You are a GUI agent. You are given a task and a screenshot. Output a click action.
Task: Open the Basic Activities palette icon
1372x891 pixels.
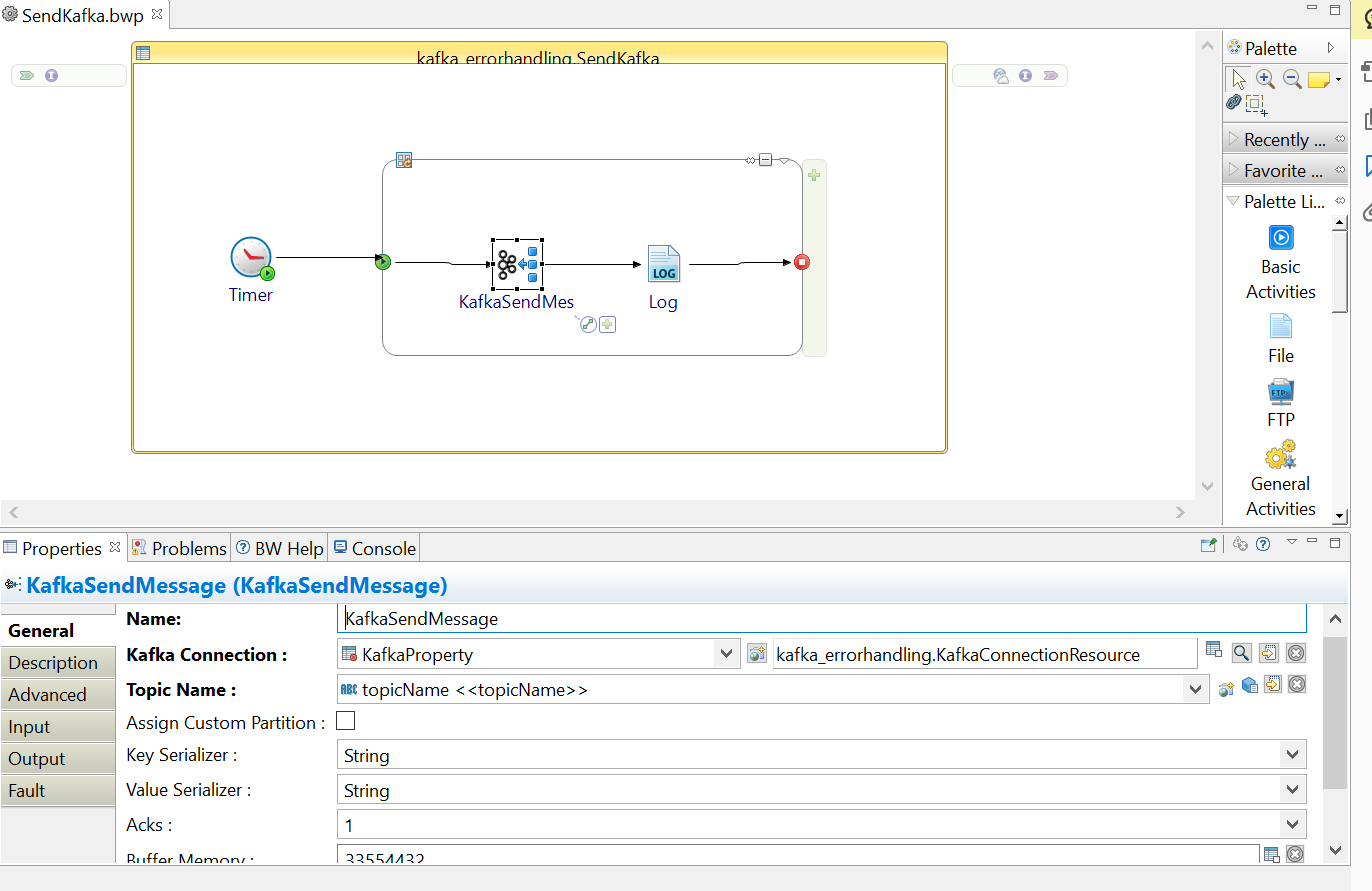(1280, 238)
